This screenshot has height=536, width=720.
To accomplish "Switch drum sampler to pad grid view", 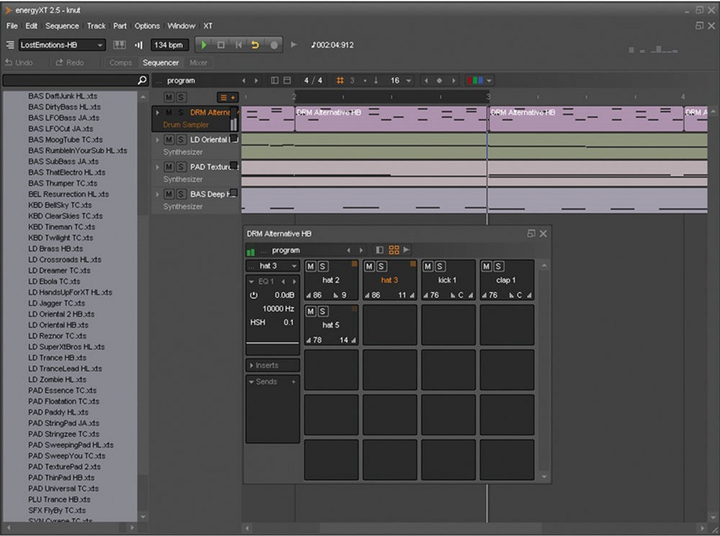I will [394, 250].
